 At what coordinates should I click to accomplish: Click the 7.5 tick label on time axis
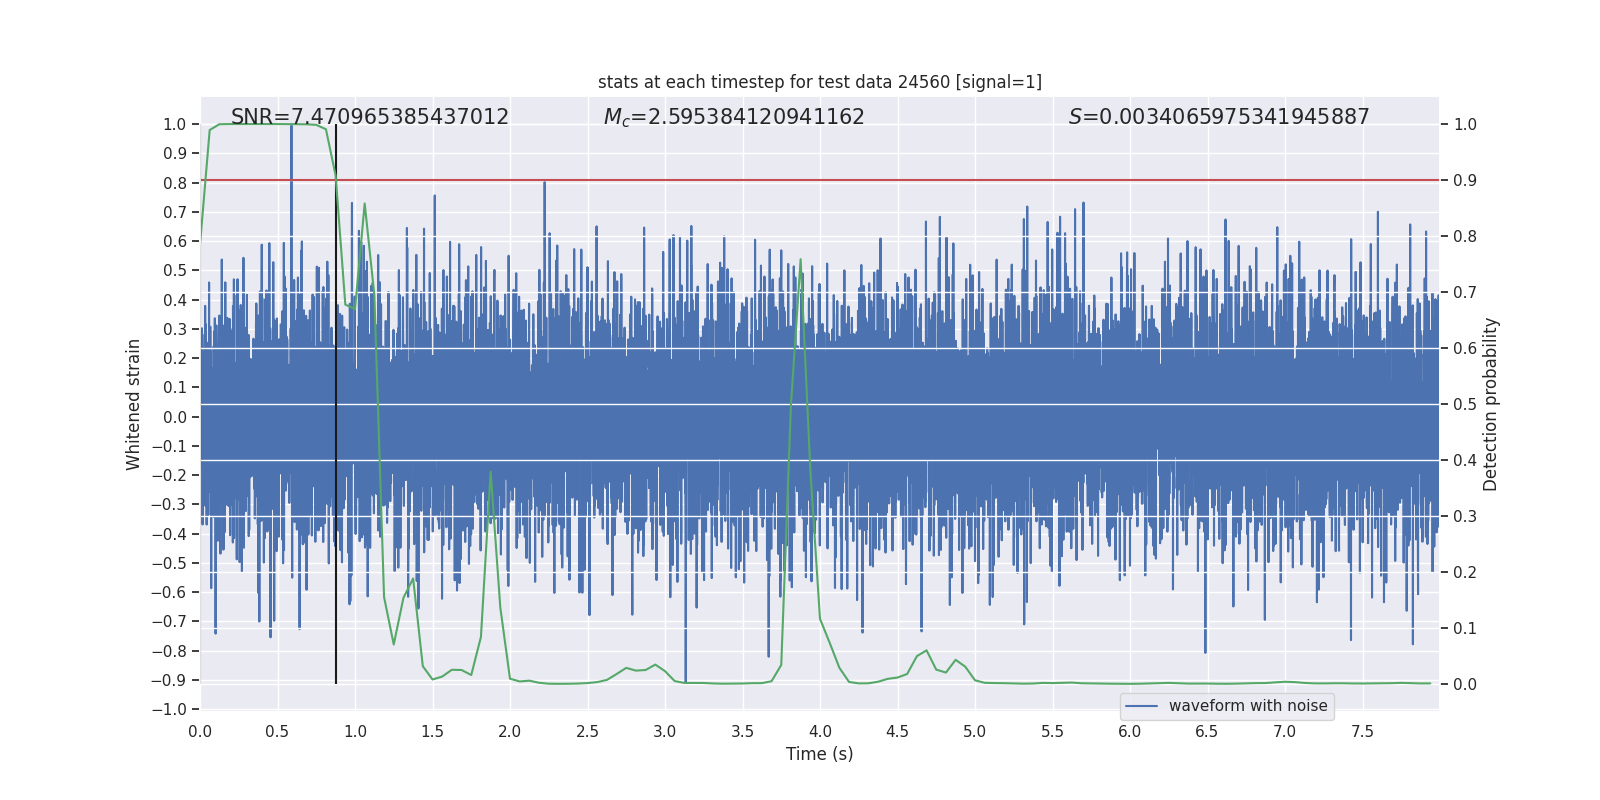[1362, 731]
